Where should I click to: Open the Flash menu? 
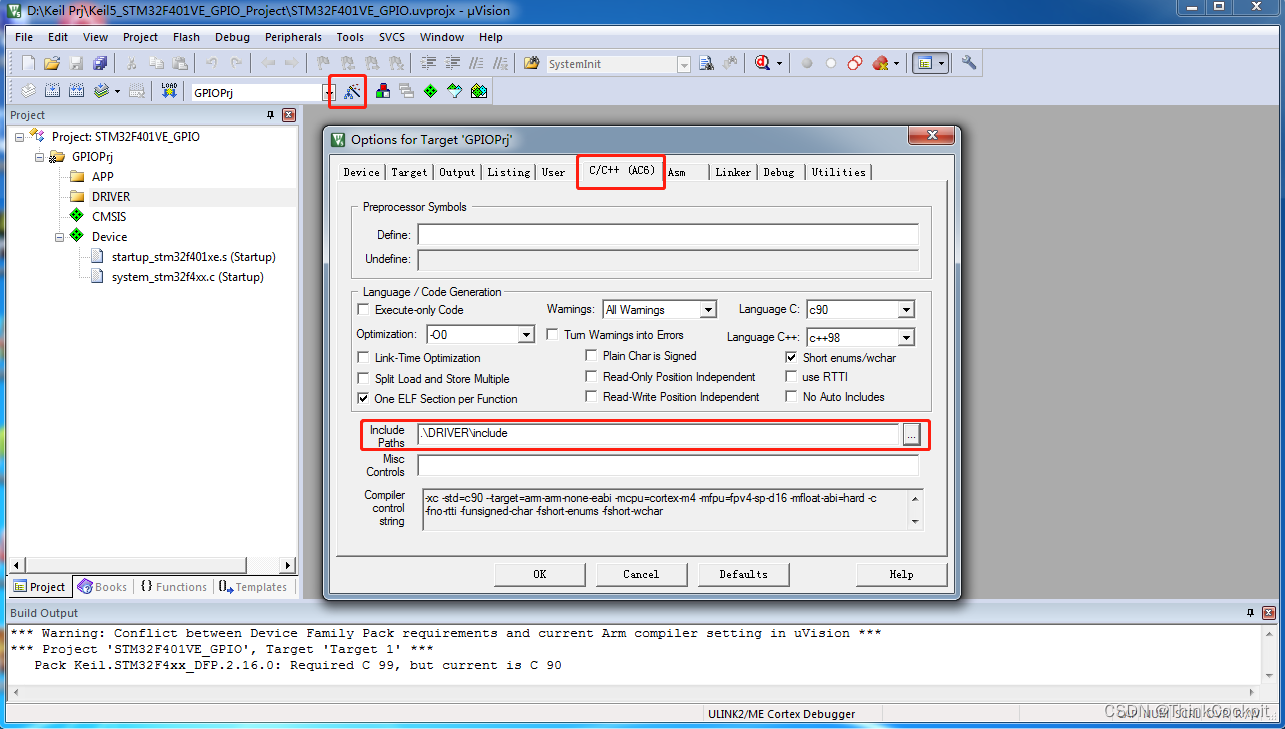[x=186, y=37]
